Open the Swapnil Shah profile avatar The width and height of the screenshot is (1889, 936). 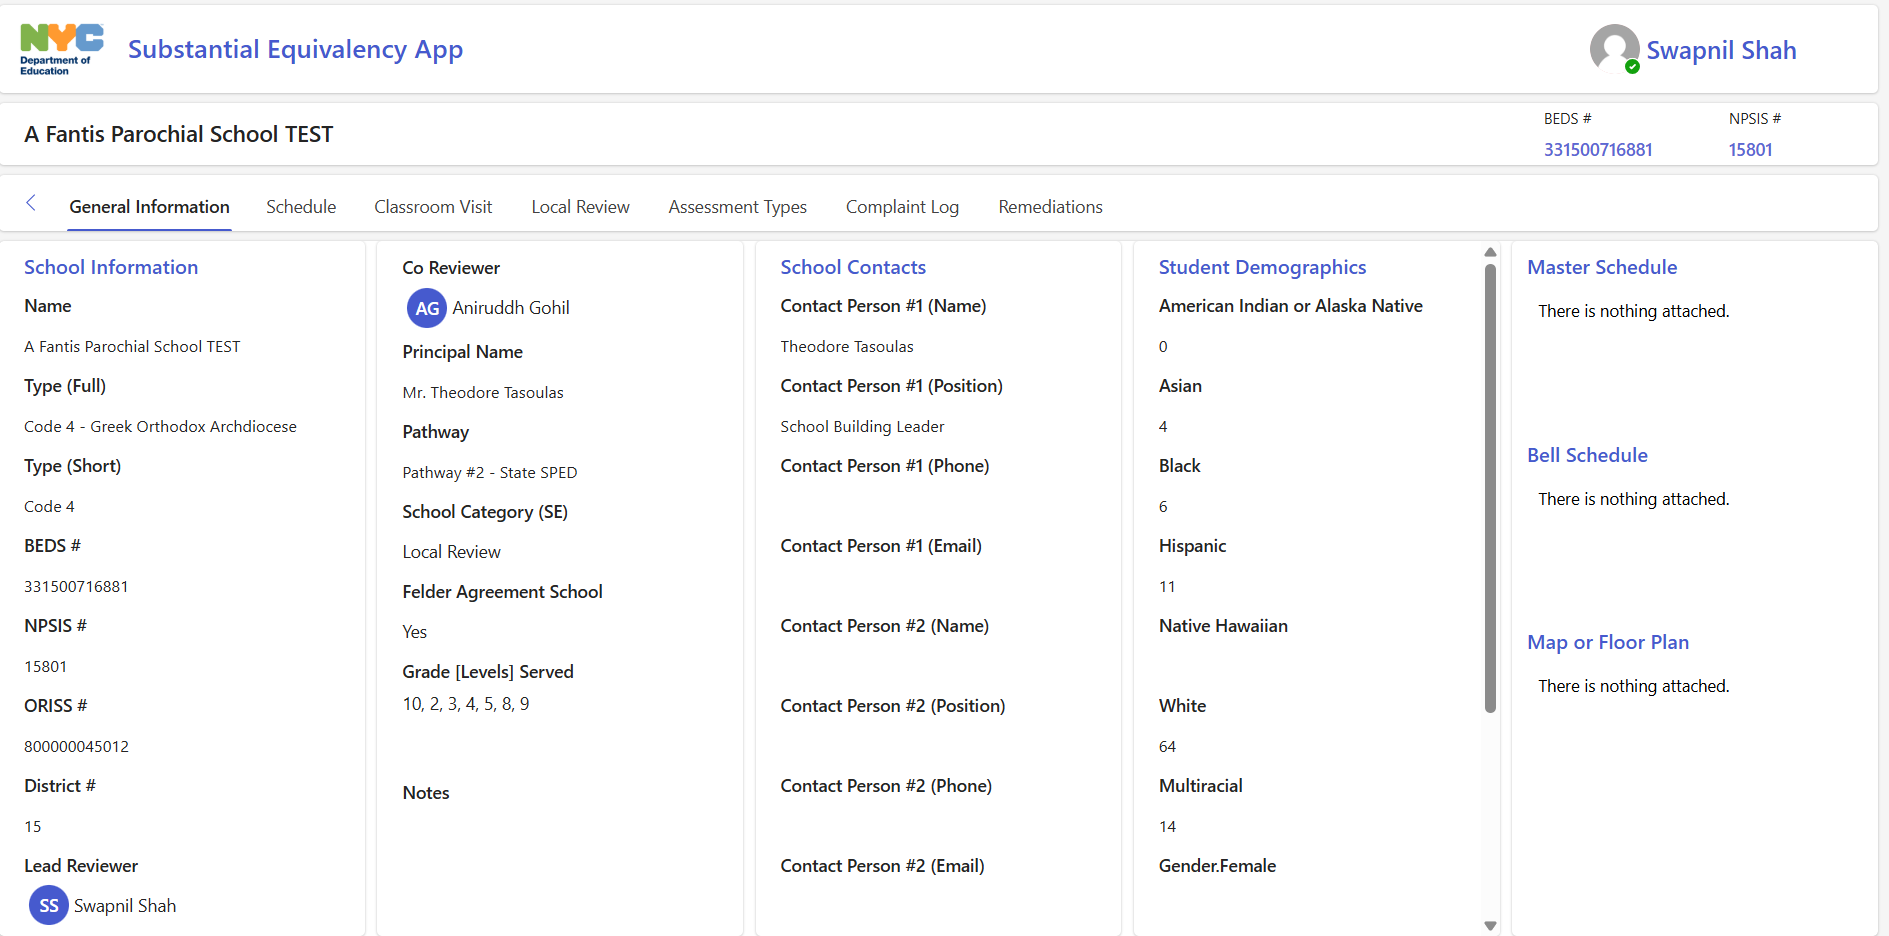1614,49
